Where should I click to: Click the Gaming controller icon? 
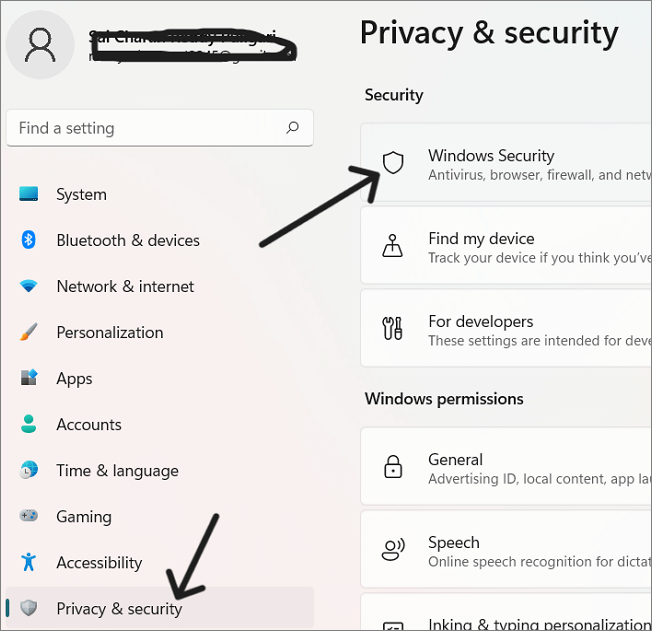pos(29,516)
